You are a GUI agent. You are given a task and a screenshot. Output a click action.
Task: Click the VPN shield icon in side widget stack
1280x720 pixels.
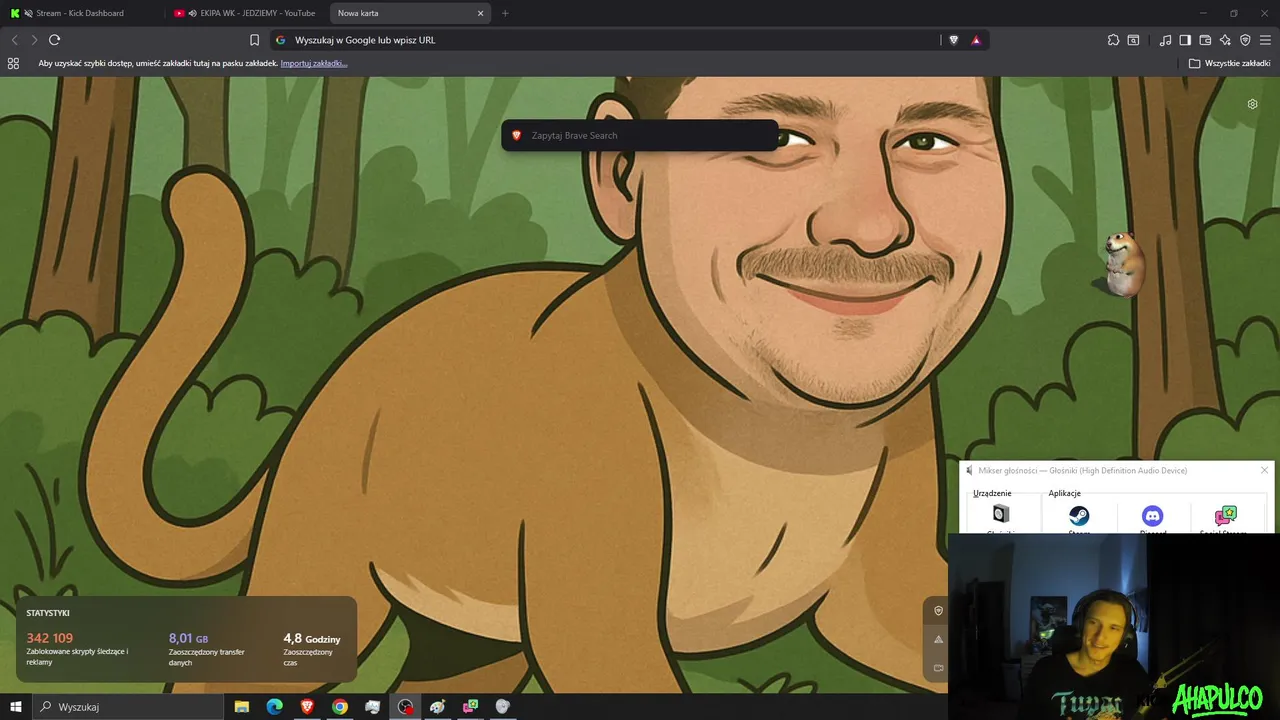[x=938, y=610]
